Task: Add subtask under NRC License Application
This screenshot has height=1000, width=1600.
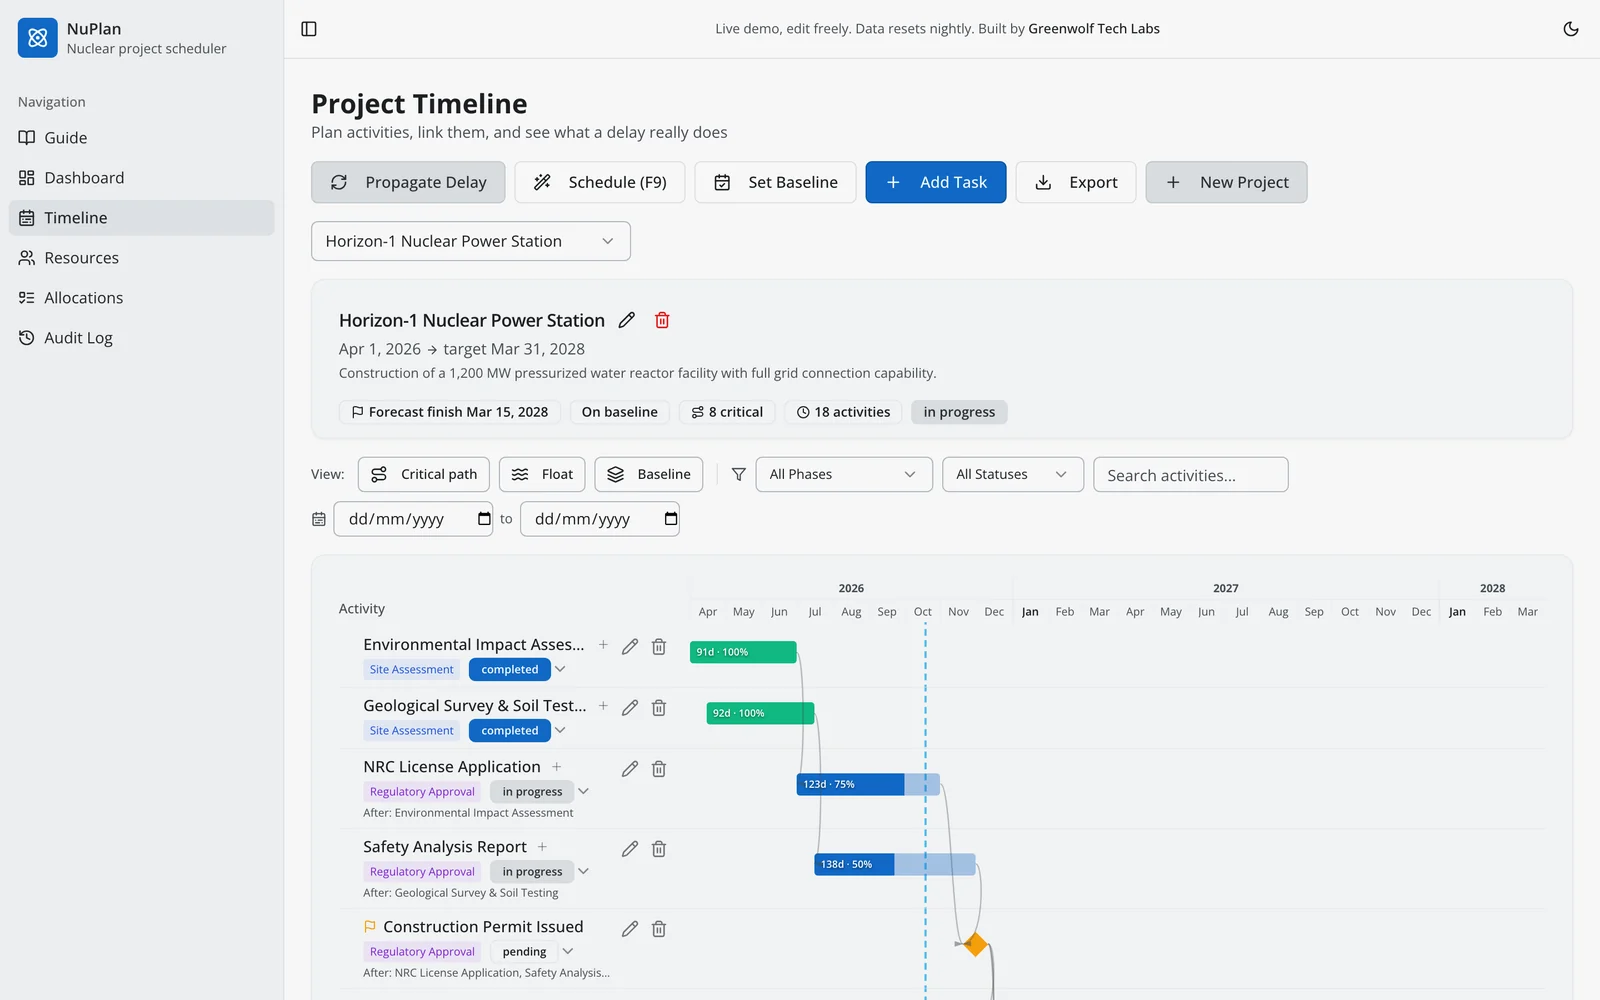Action: [x=557, y=767]
